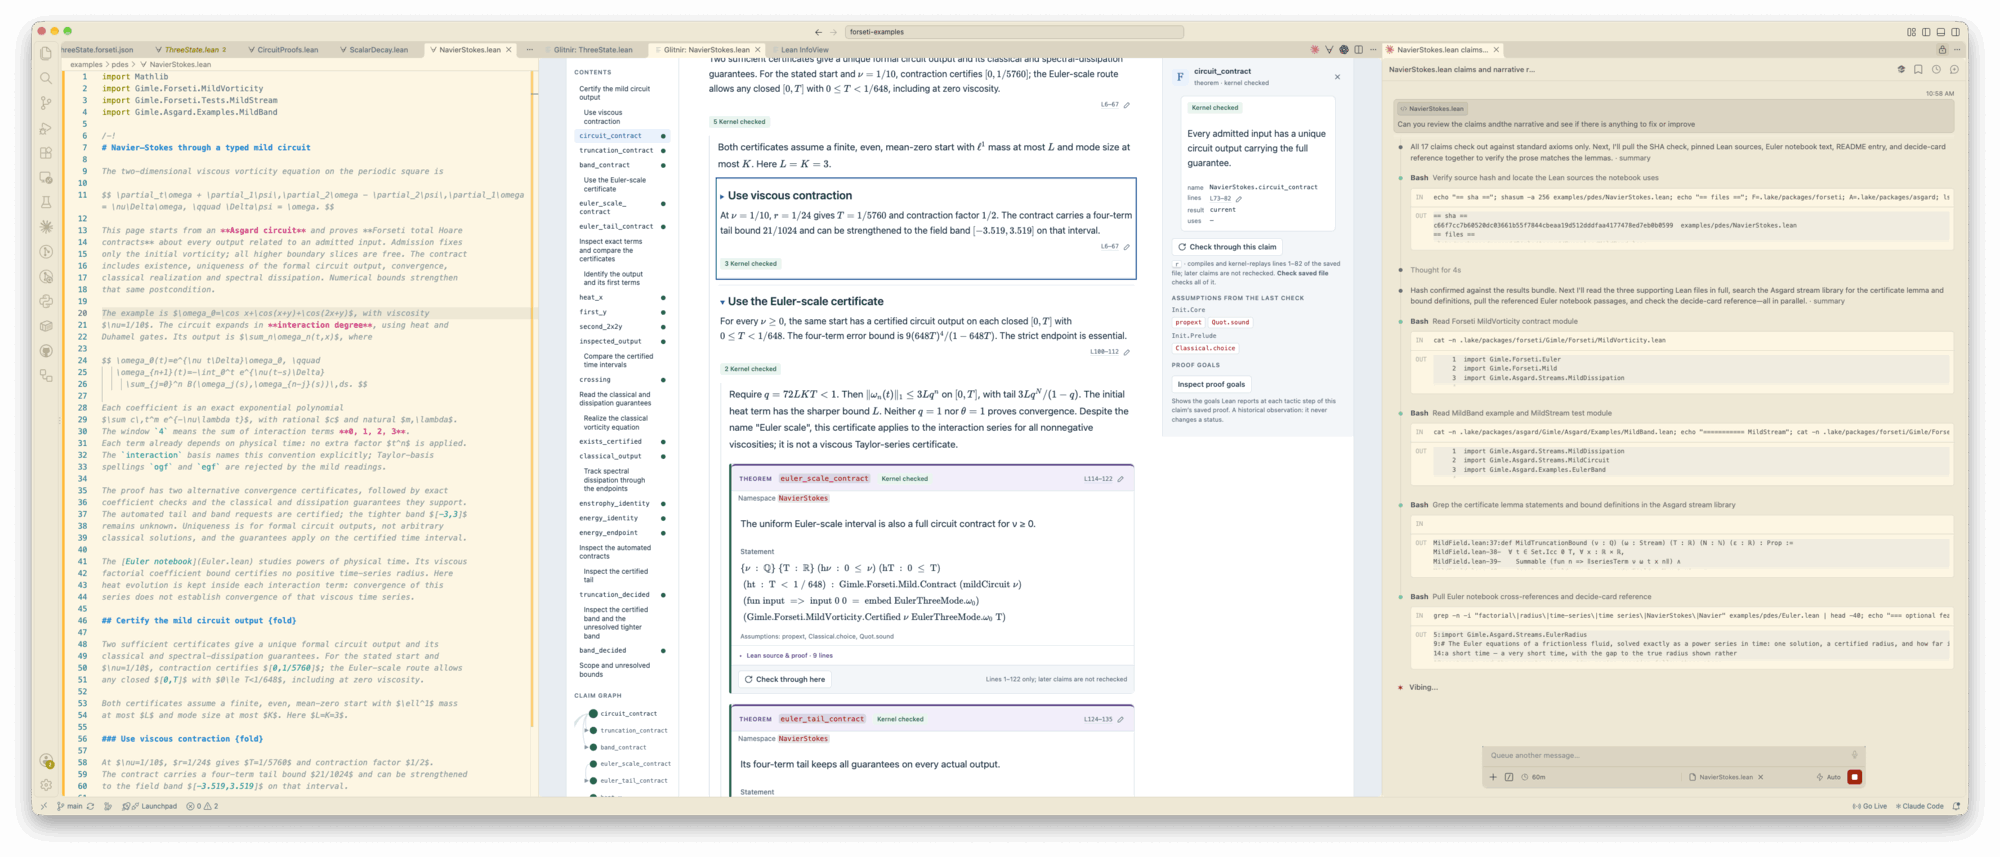This screenshot has width=2000, height=857.
Task: Toggle bottom panel layout icon in title bar
Action: (1941, 32)
